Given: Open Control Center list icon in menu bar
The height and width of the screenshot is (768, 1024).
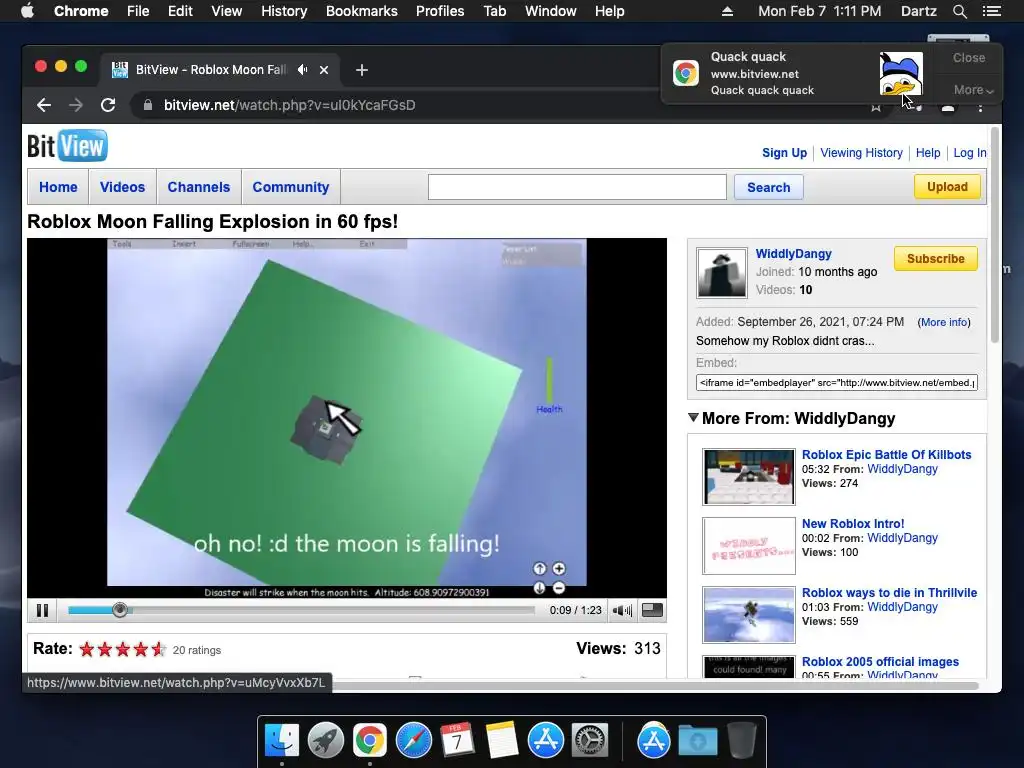Looking at the screenshot, I should click(991, 11).
